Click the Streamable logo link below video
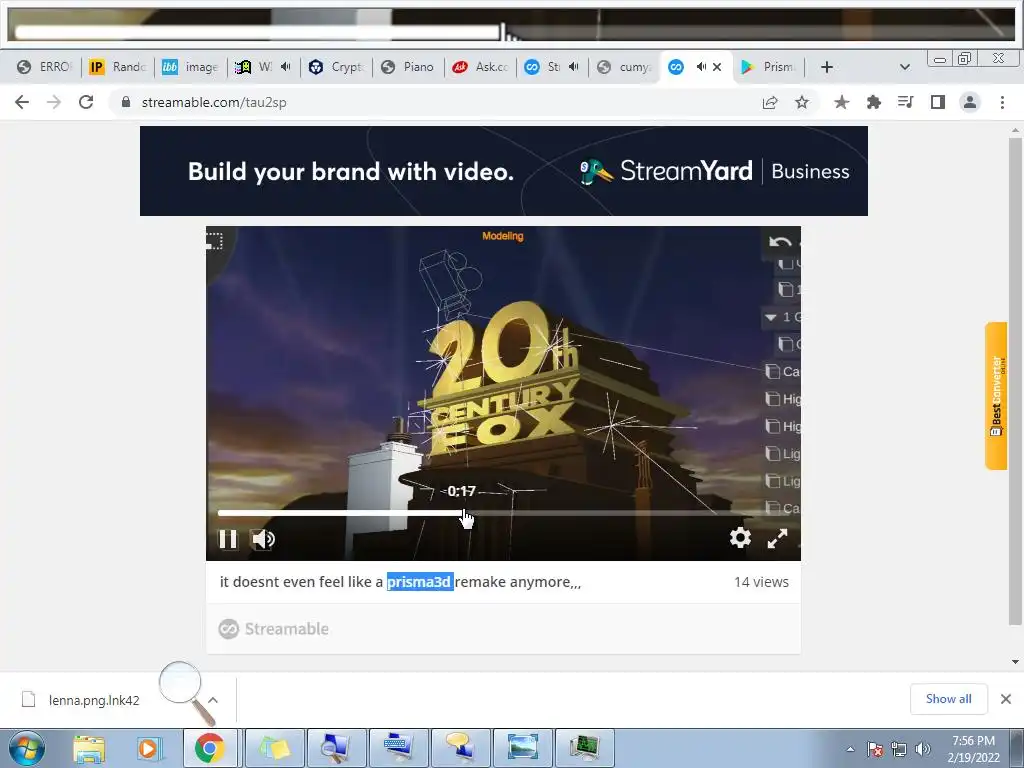1024x768 pixels. 274,629
